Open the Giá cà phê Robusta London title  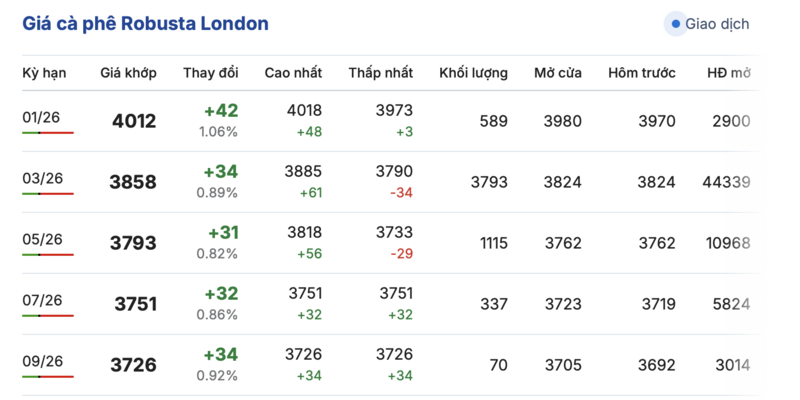point(146,24)
